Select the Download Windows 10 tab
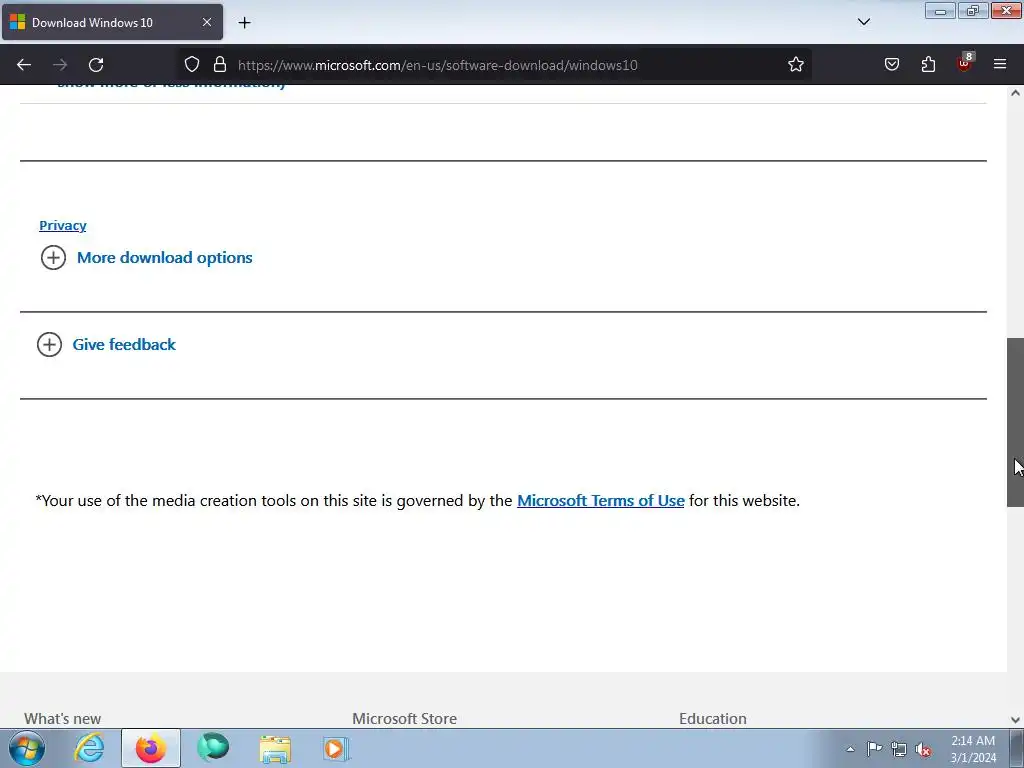 (112, 22)
